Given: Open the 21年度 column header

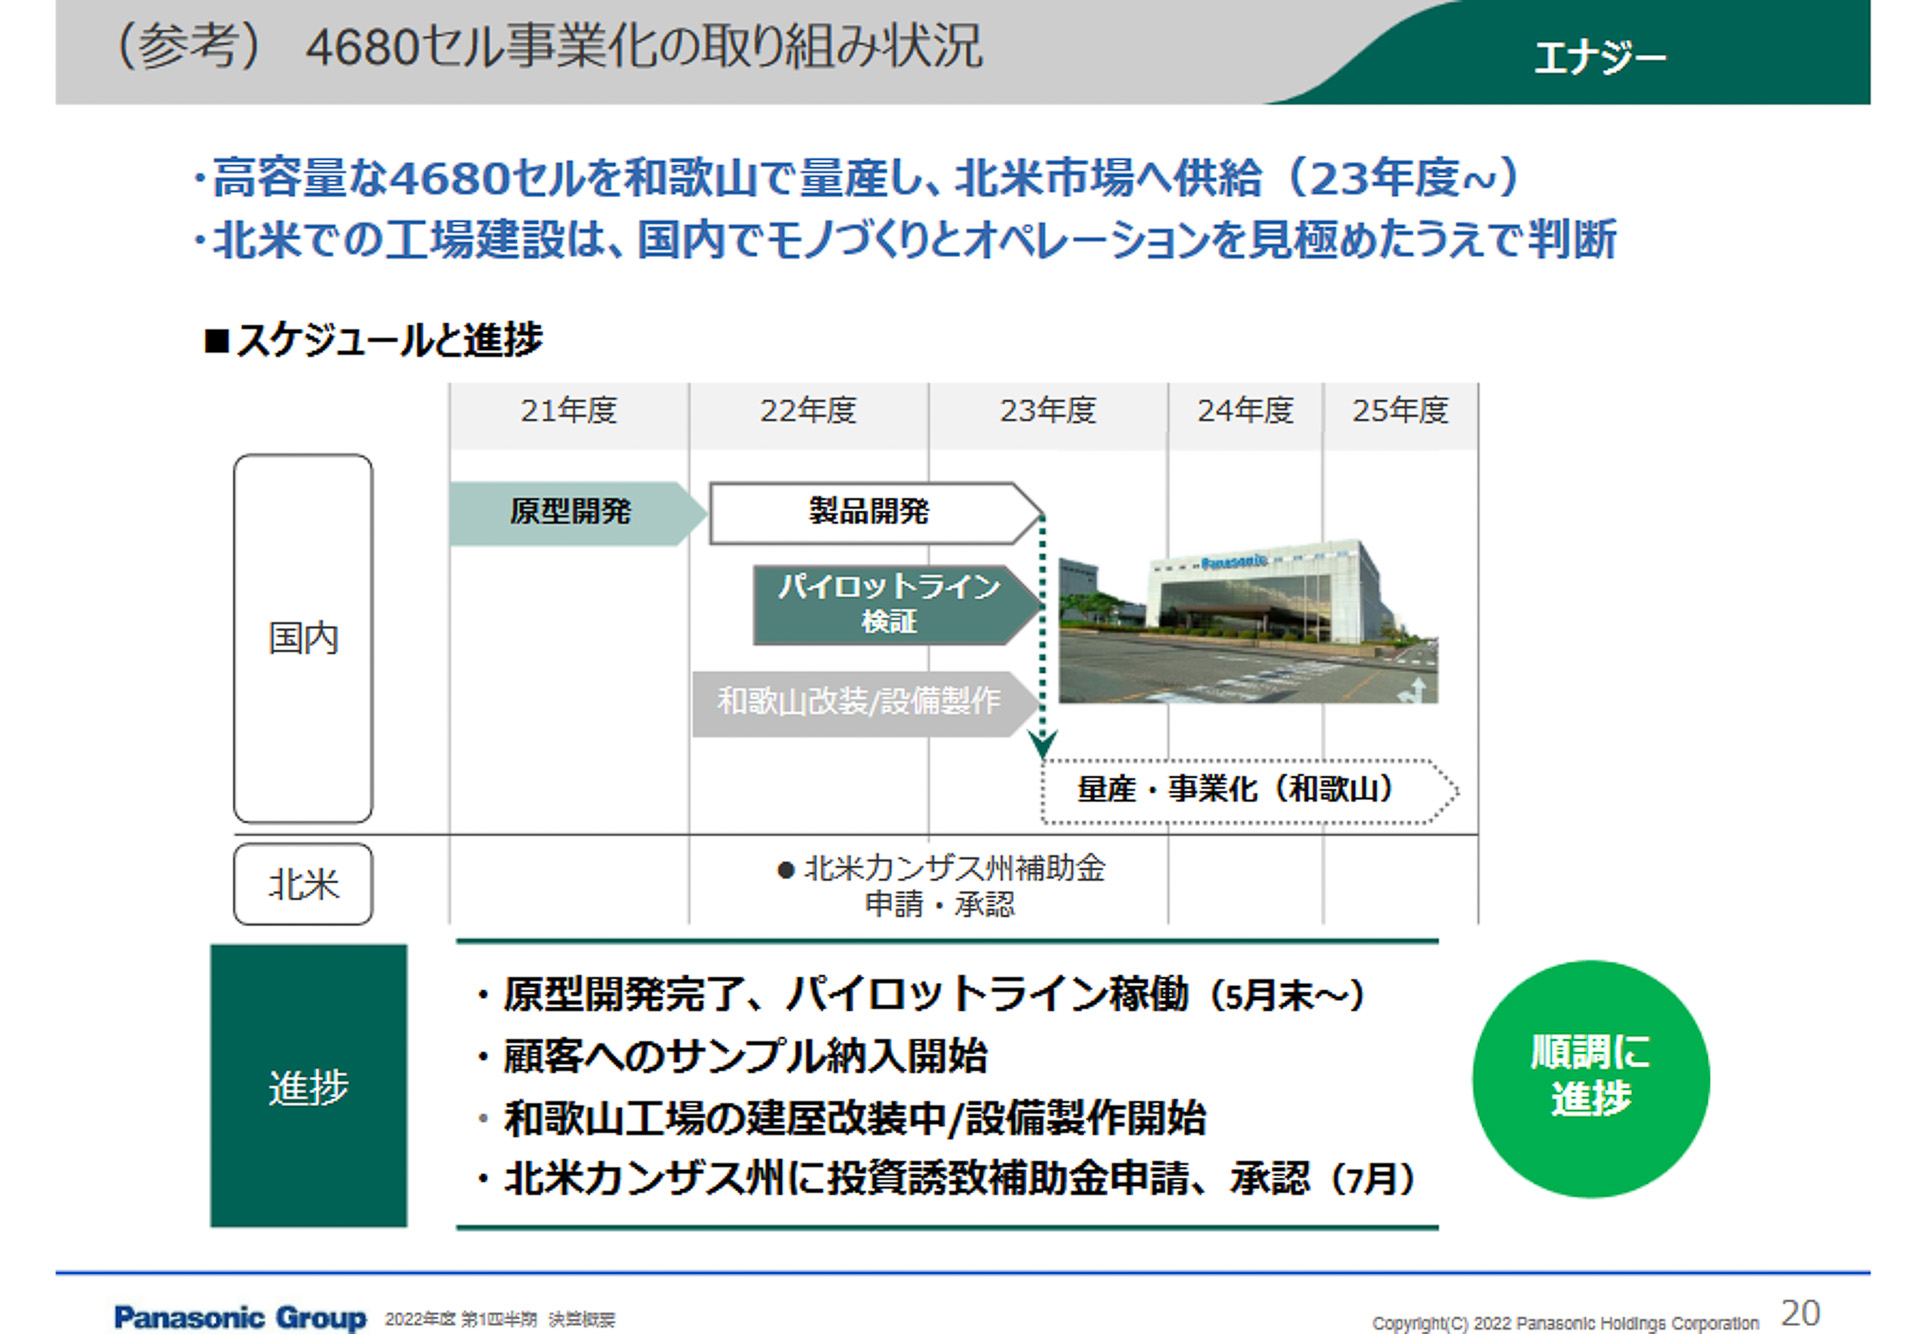Looking at the screenshot, I should pos(568,410).
